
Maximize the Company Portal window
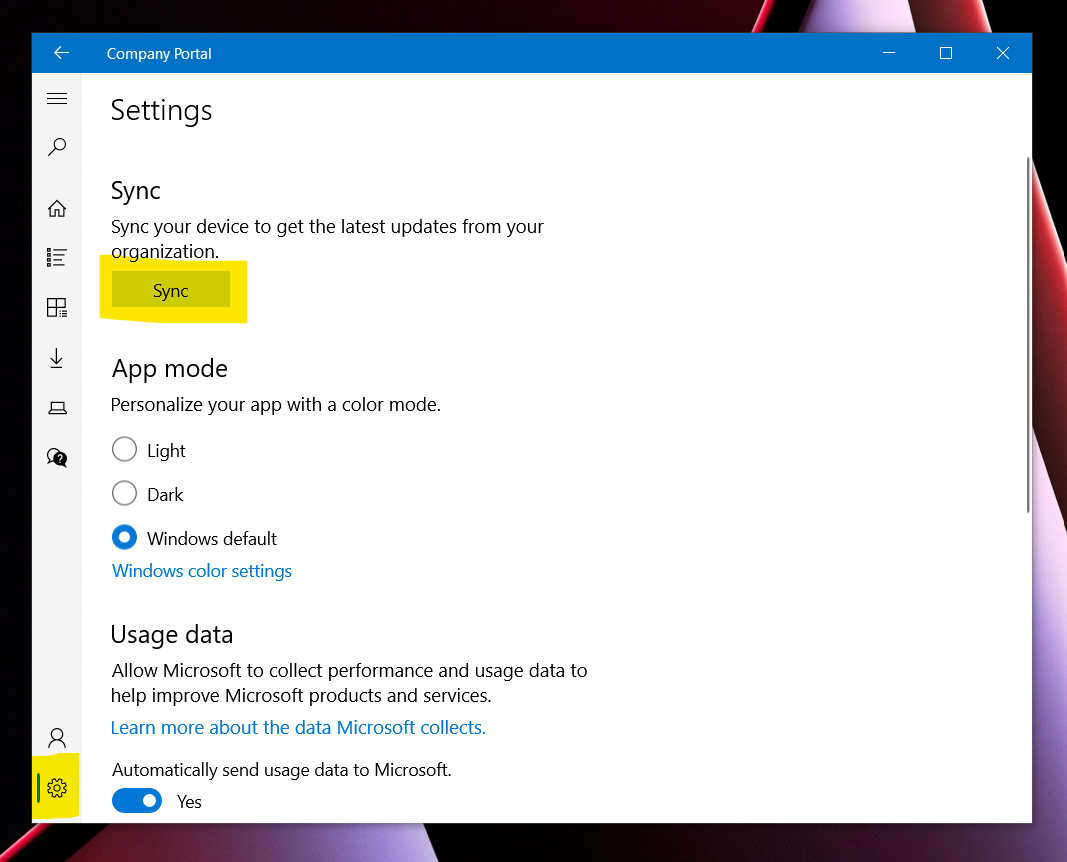coord(946,53)
